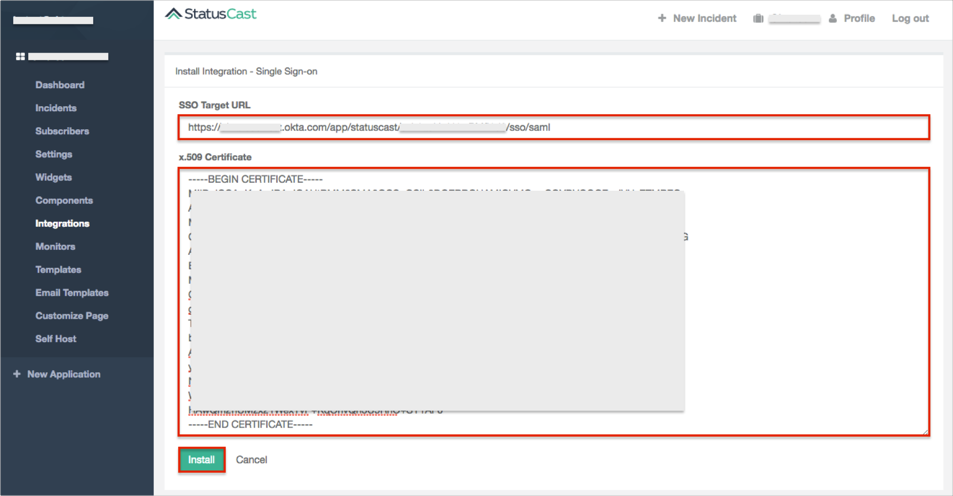Click the x.509 Certificate resize handle
The width and height of the screenshot is (953, 496).
[925, 431]
